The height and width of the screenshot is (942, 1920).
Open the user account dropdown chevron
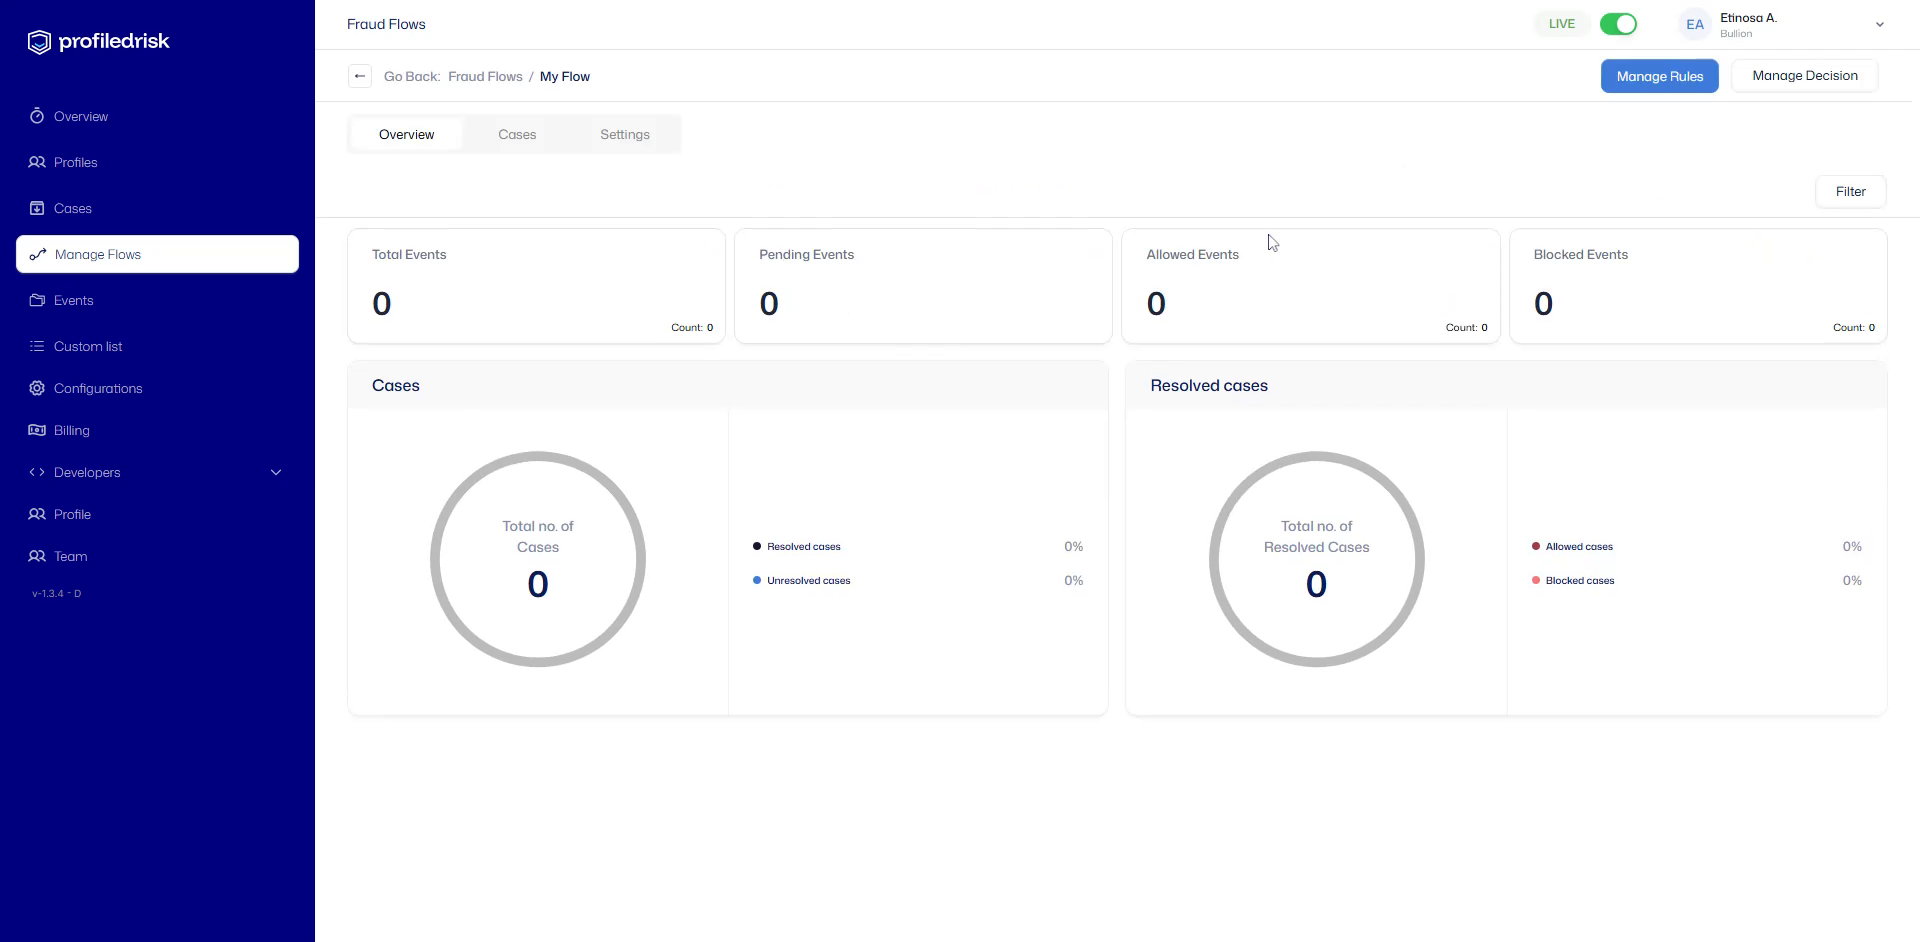(x=1879, y=25)
